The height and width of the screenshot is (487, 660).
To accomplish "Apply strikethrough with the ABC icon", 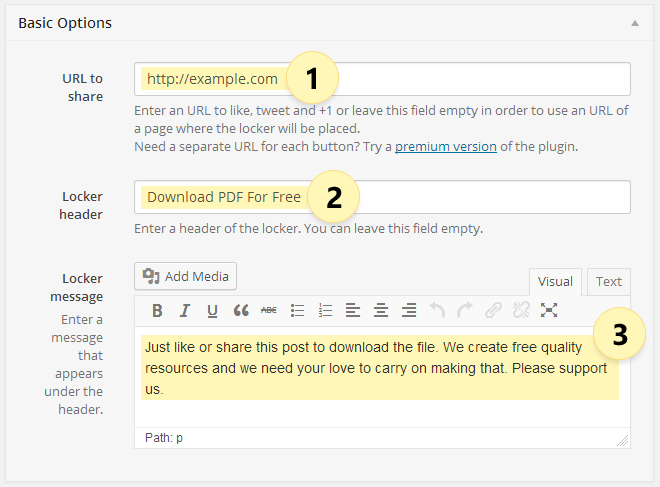I will pyautogui.click(x=268, y=310).
